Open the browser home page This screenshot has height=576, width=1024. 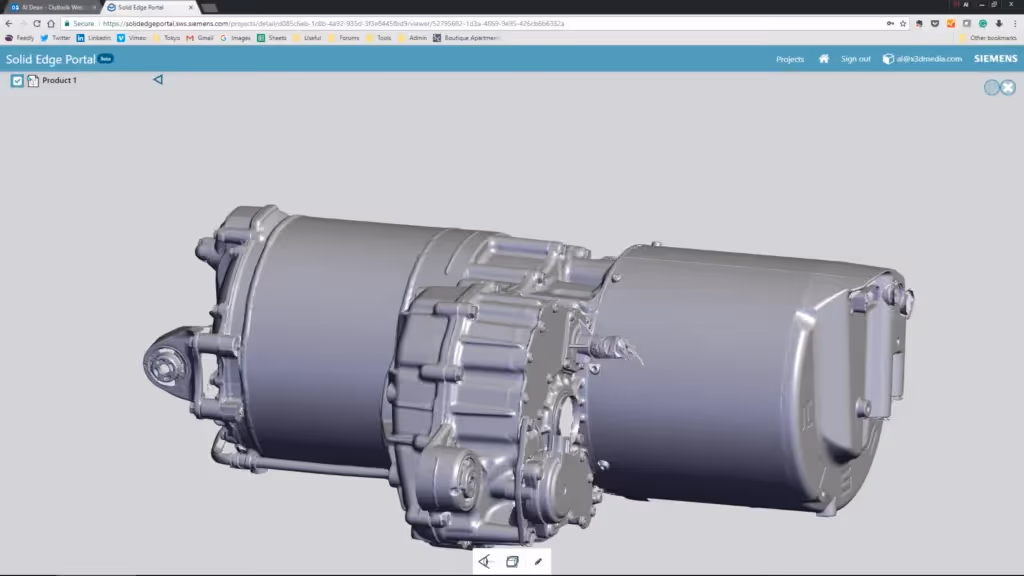(51, 24)
